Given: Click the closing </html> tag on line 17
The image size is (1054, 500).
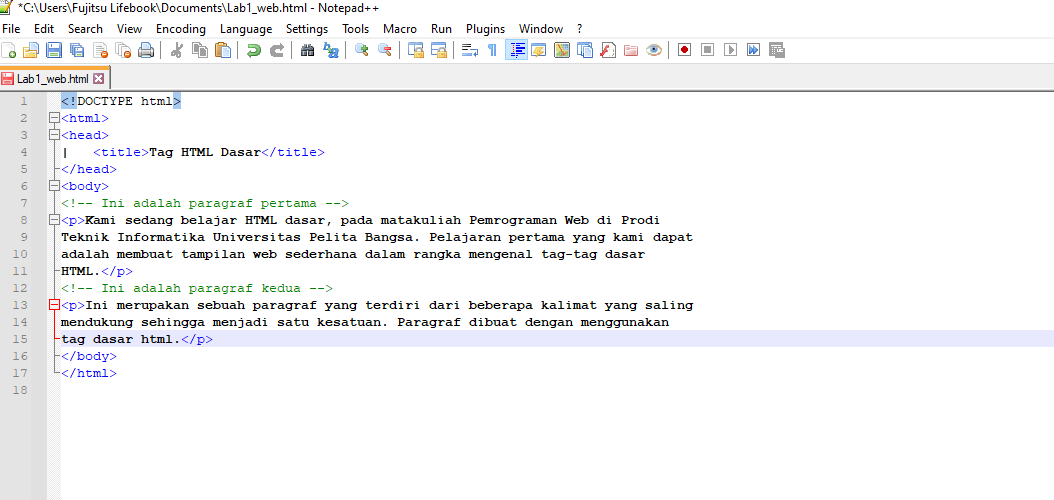Looking at the screenshot, I should point(89,373).
